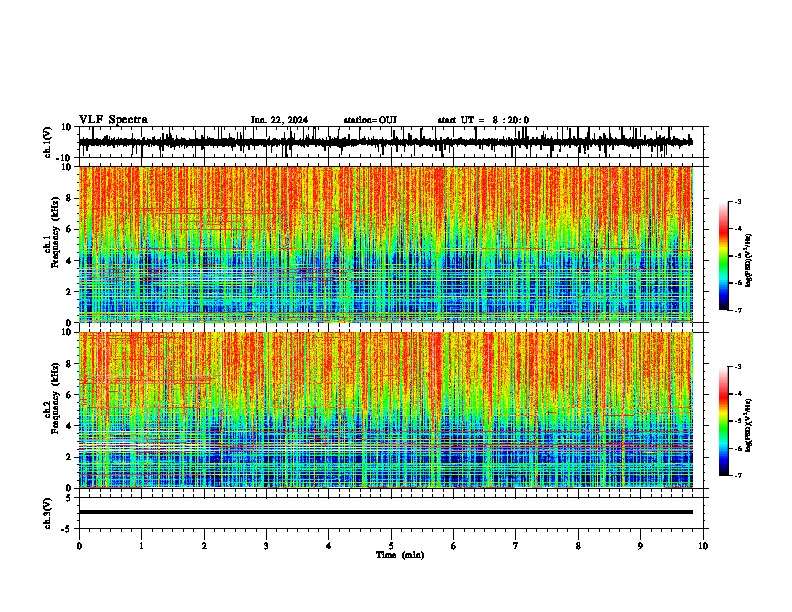The image size is (792, 612).
Task: Click ch.2 frequency axis tick label "6"
Action: 69,395
